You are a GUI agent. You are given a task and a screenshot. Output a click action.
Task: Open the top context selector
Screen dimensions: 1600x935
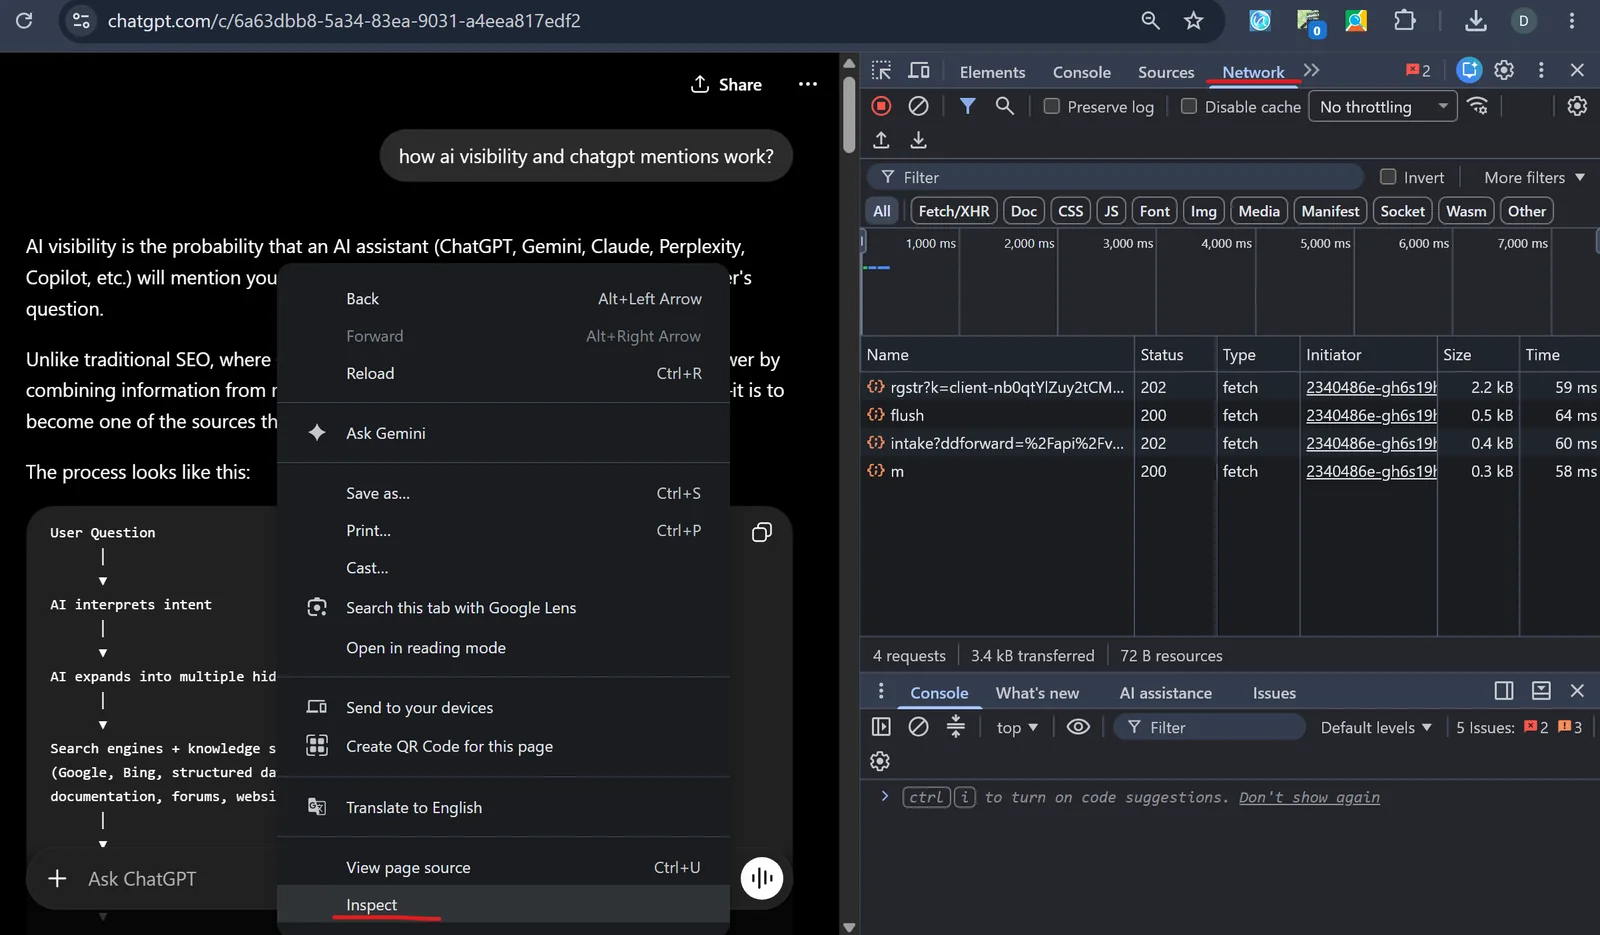click(x=1017, y=727)
